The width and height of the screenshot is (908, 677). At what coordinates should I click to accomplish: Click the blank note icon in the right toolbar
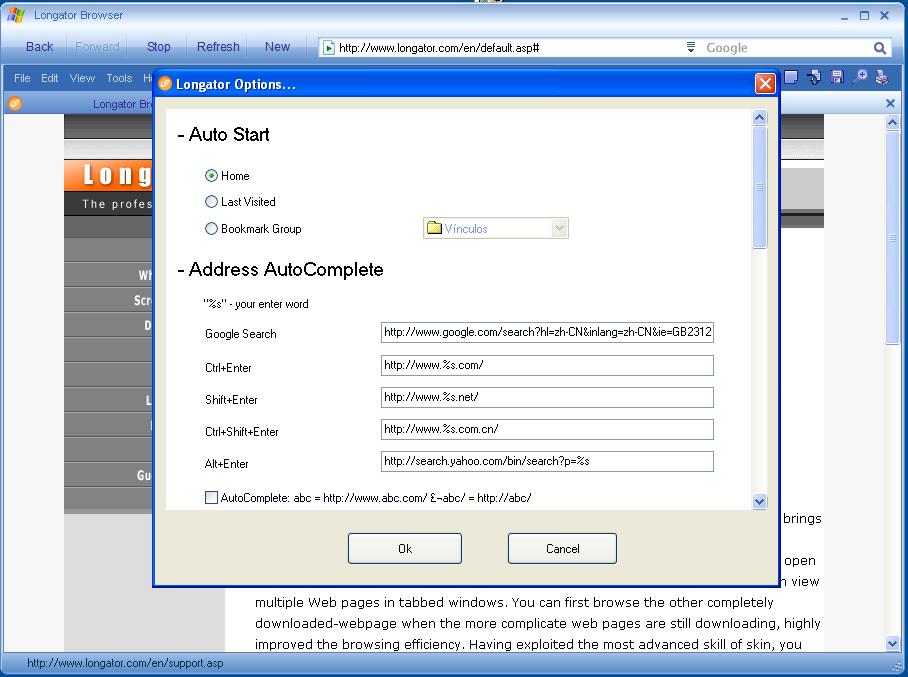click(790, 77)
